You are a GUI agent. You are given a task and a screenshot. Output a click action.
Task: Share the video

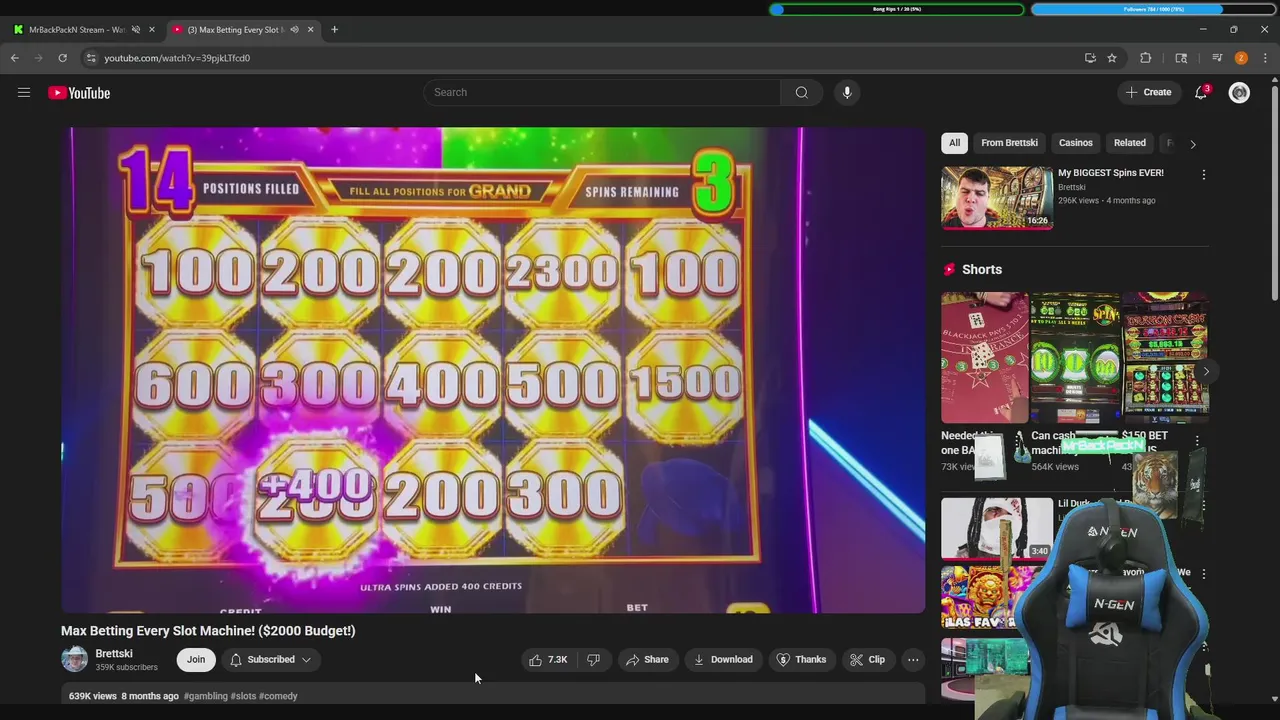click(646, 659)
